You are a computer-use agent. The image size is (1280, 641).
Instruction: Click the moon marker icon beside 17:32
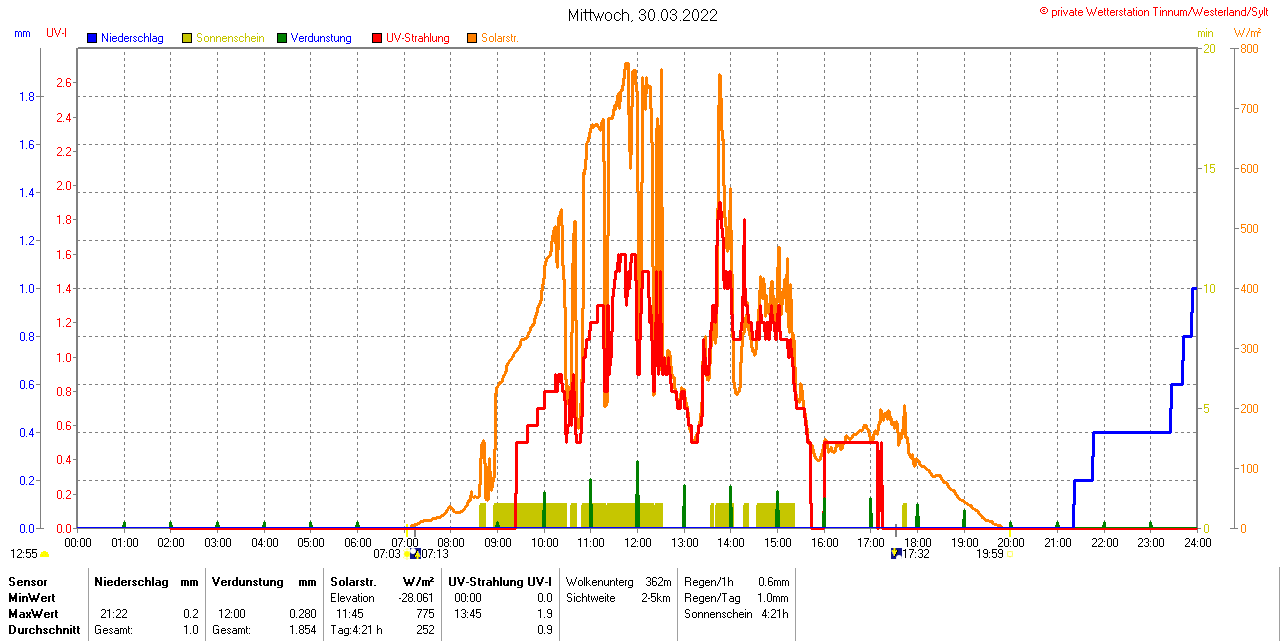896,553
